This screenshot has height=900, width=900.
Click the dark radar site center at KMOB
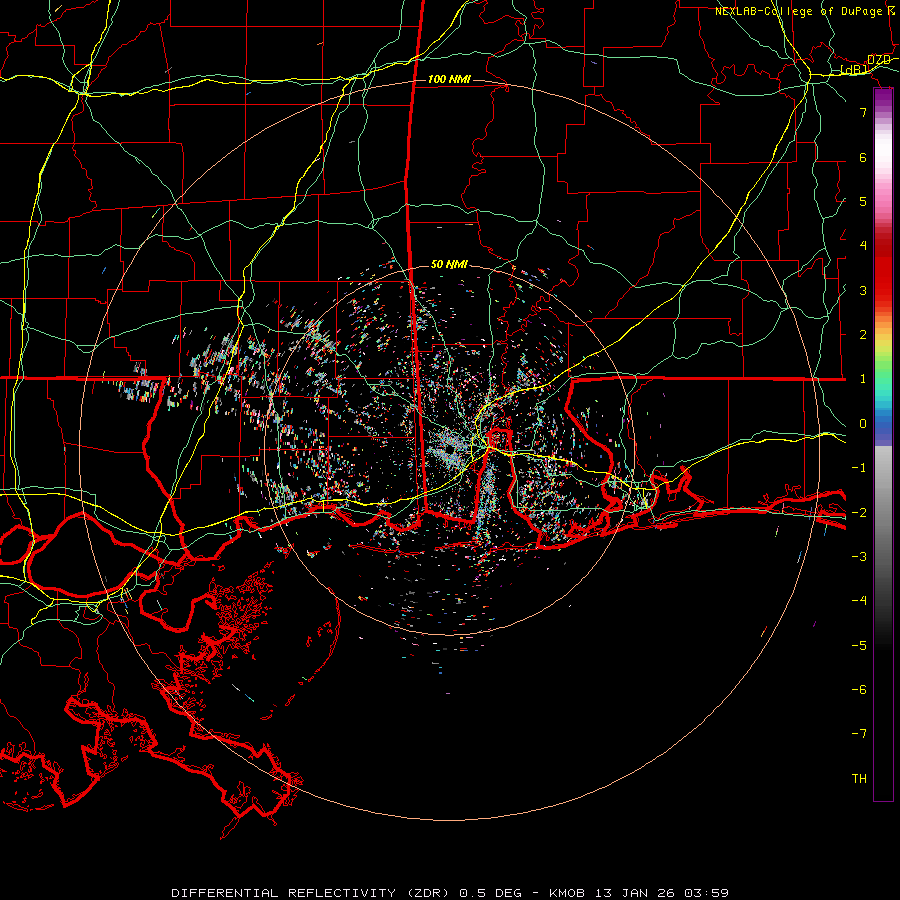(x=449, y=449)
